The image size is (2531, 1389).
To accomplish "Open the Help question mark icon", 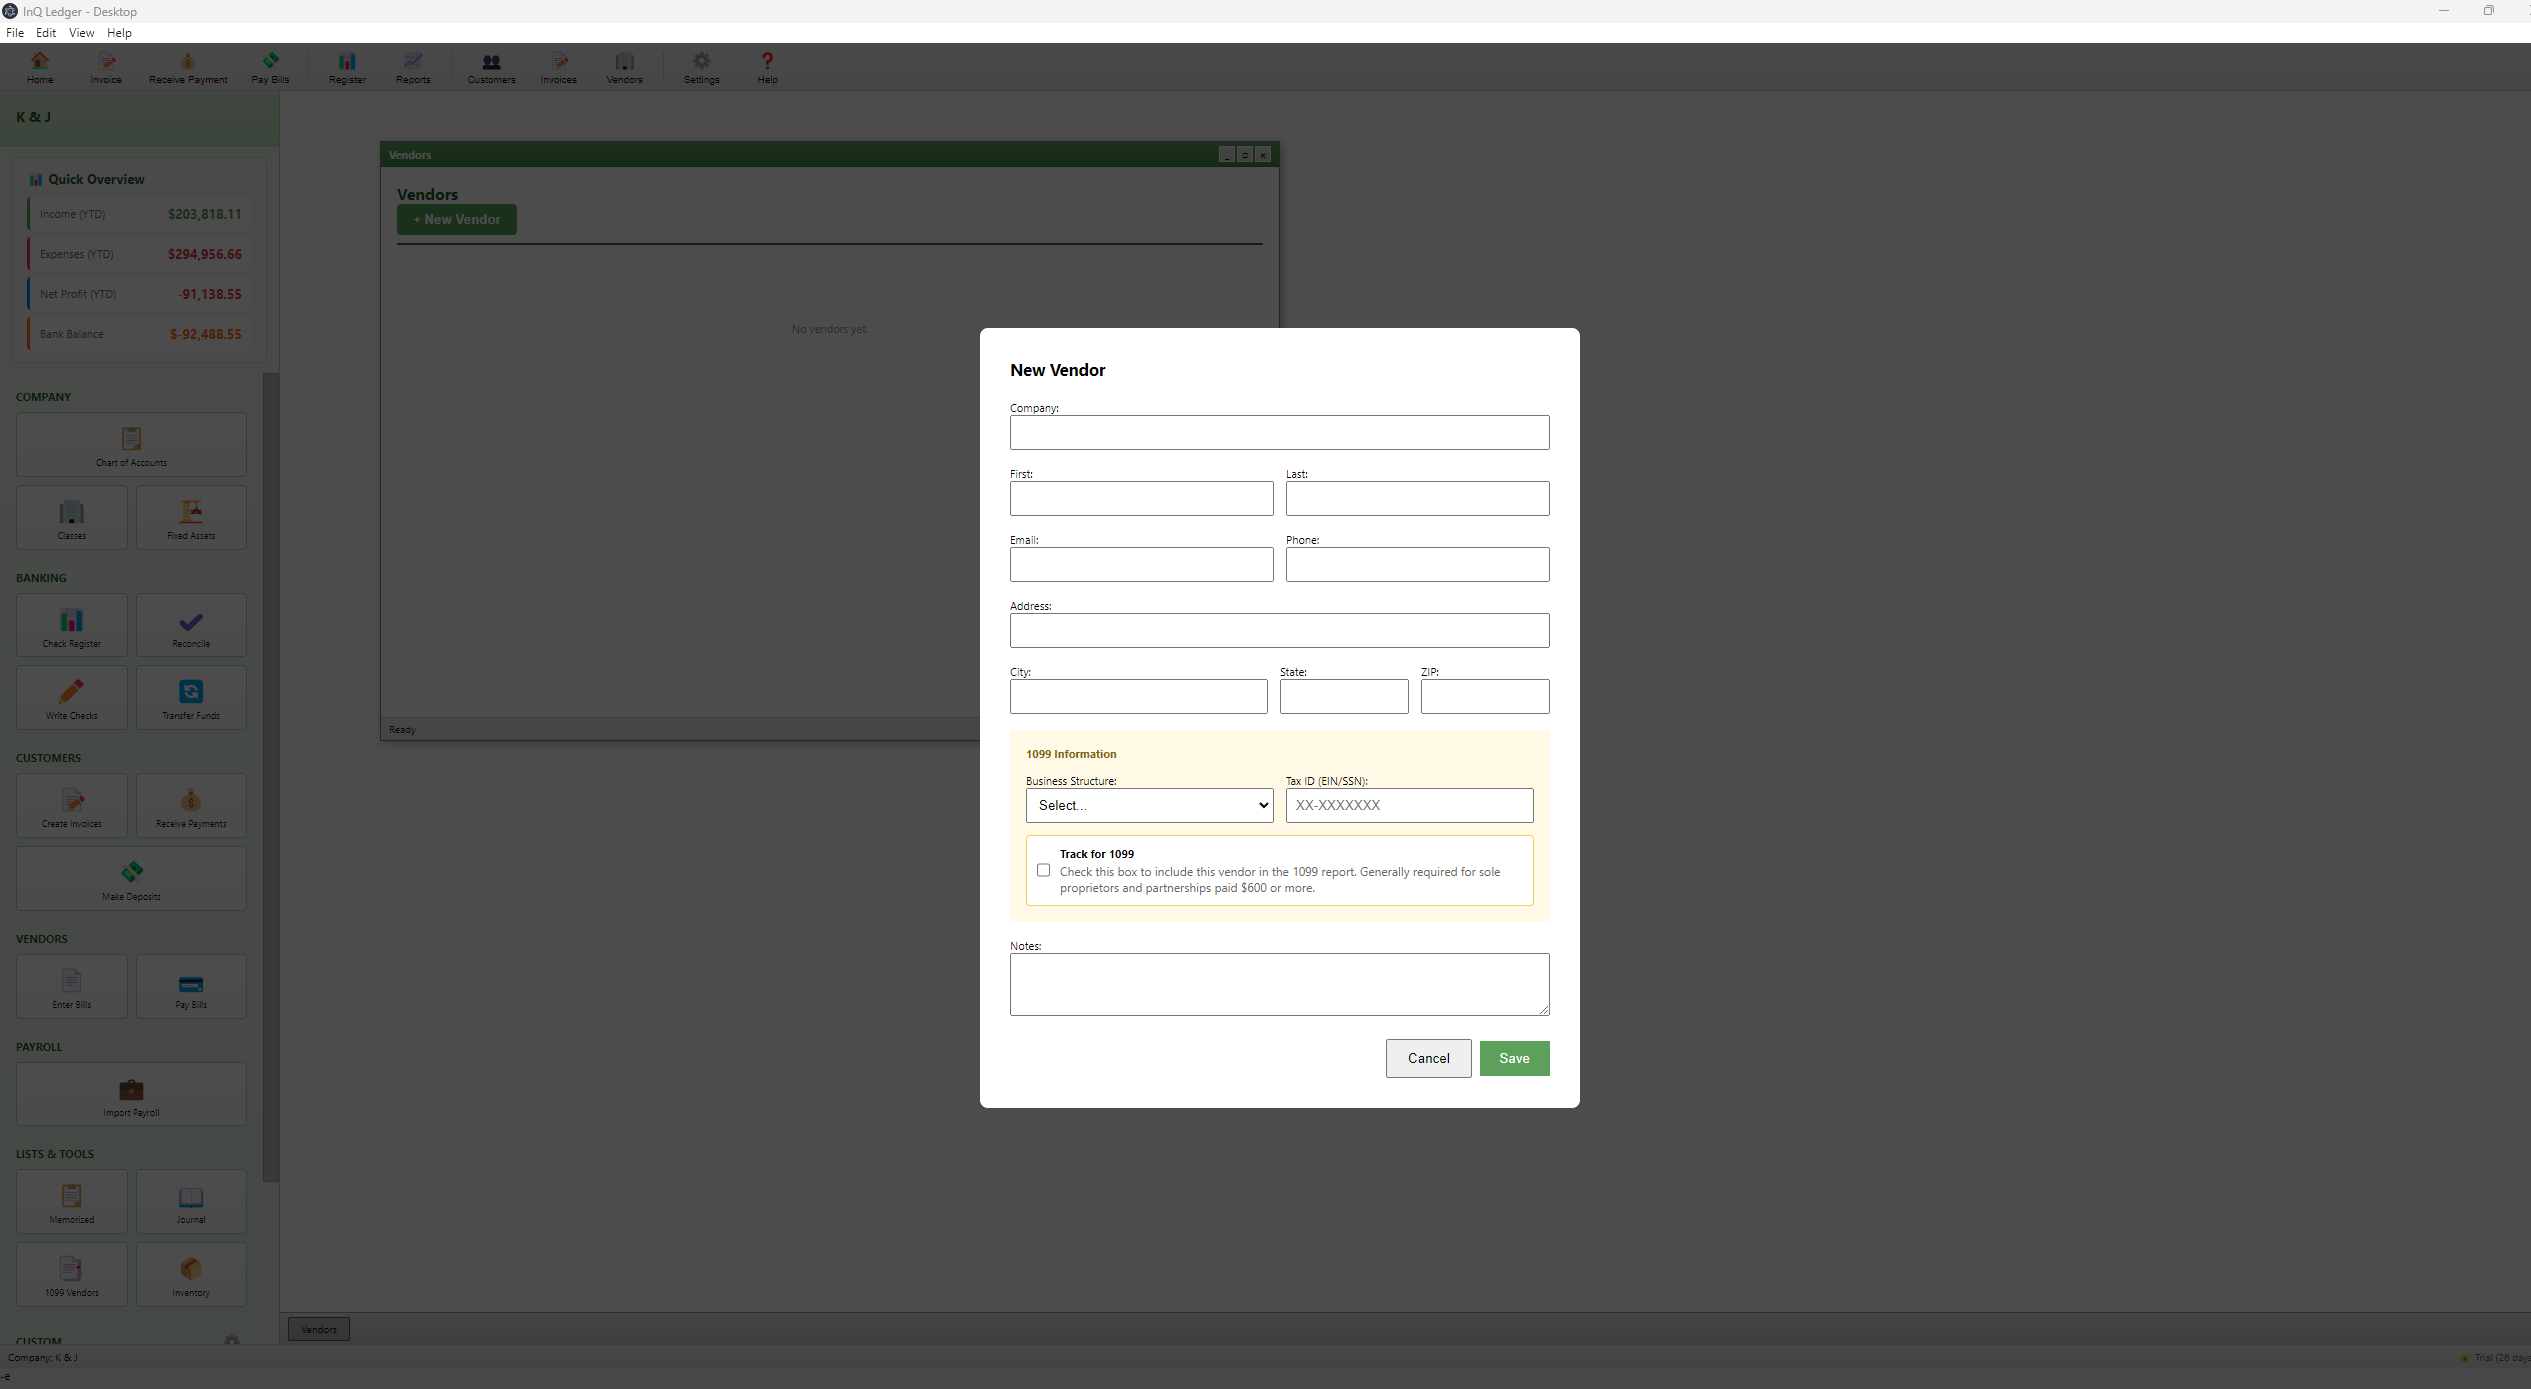I will coord(767,68).
